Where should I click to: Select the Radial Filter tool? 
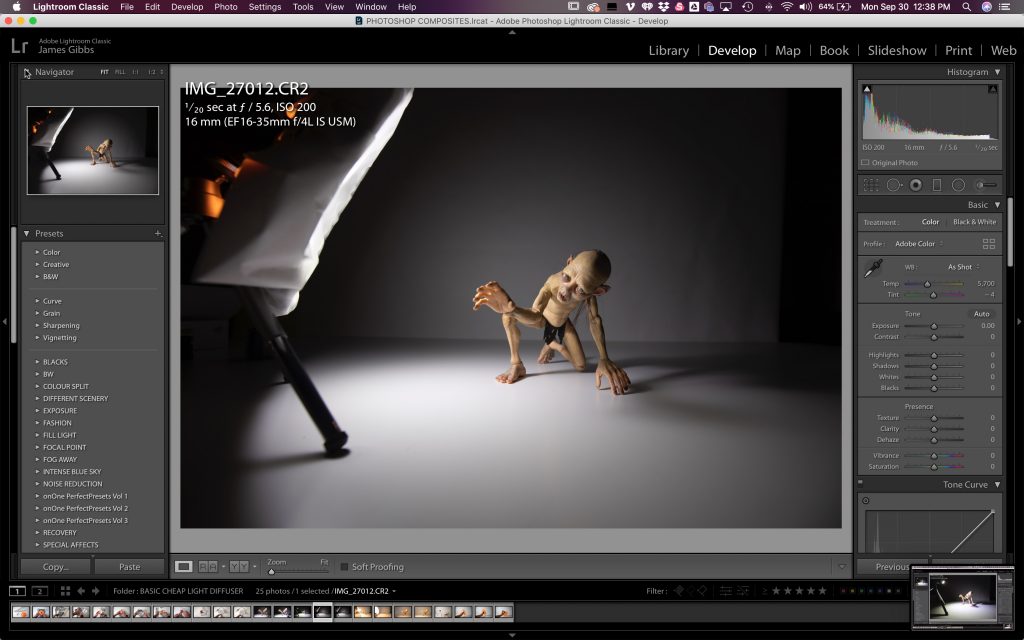(x=958, y=185)
